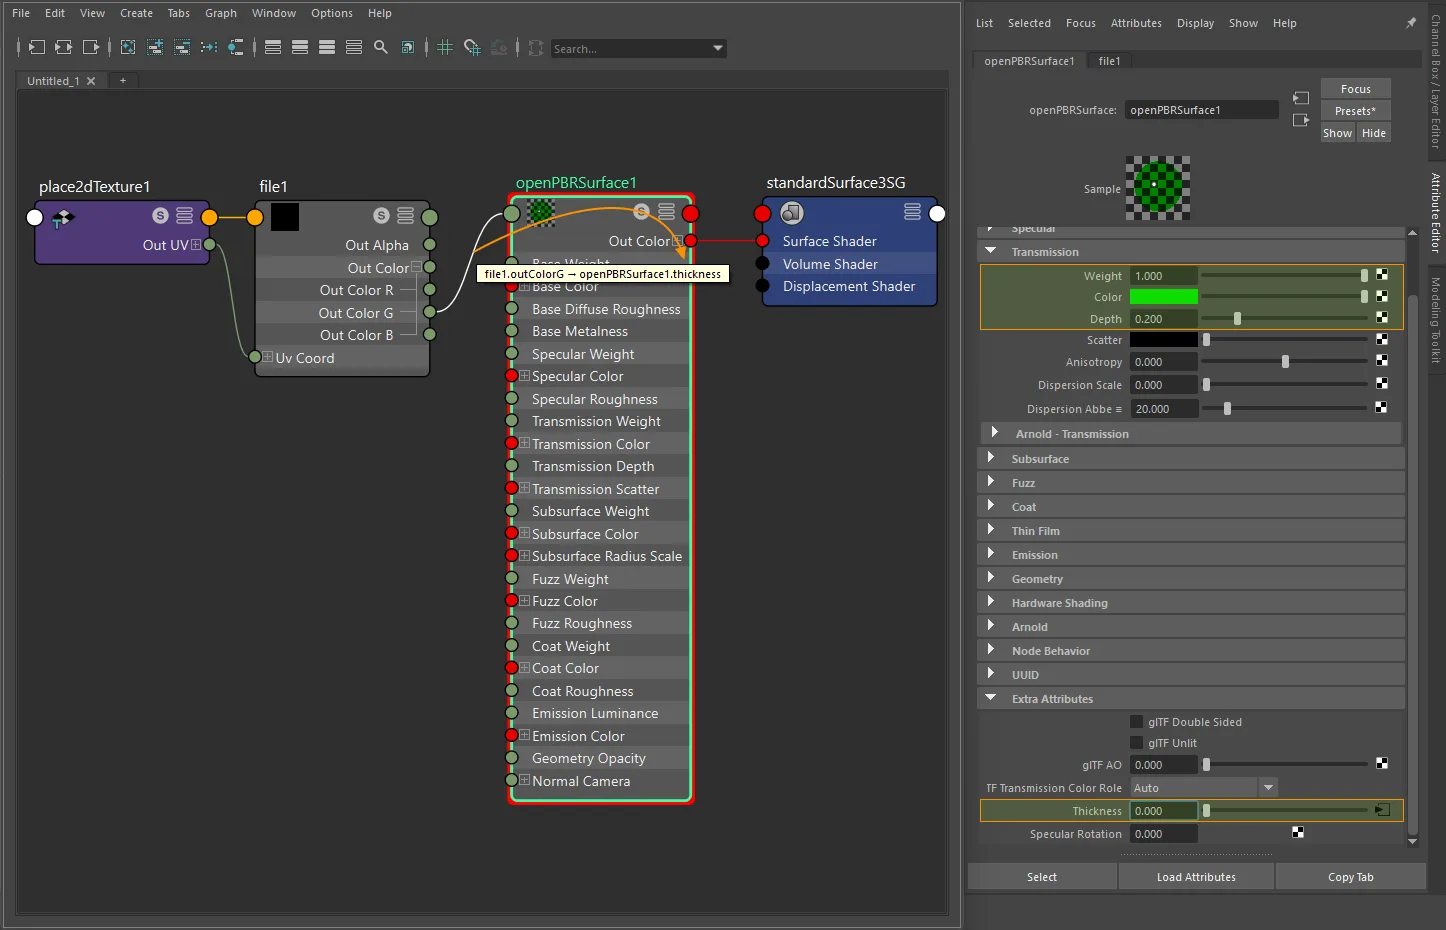This screenshot has height=930, width=1446.
Task: Click the Hide button
Action: pos(1374,133)
